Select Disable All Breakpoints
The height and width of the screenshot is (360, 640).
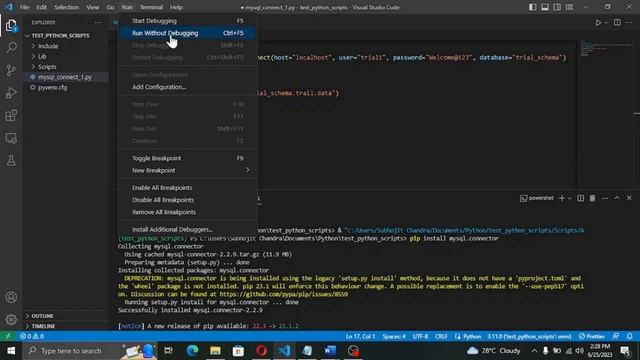[x=188, y=200]
